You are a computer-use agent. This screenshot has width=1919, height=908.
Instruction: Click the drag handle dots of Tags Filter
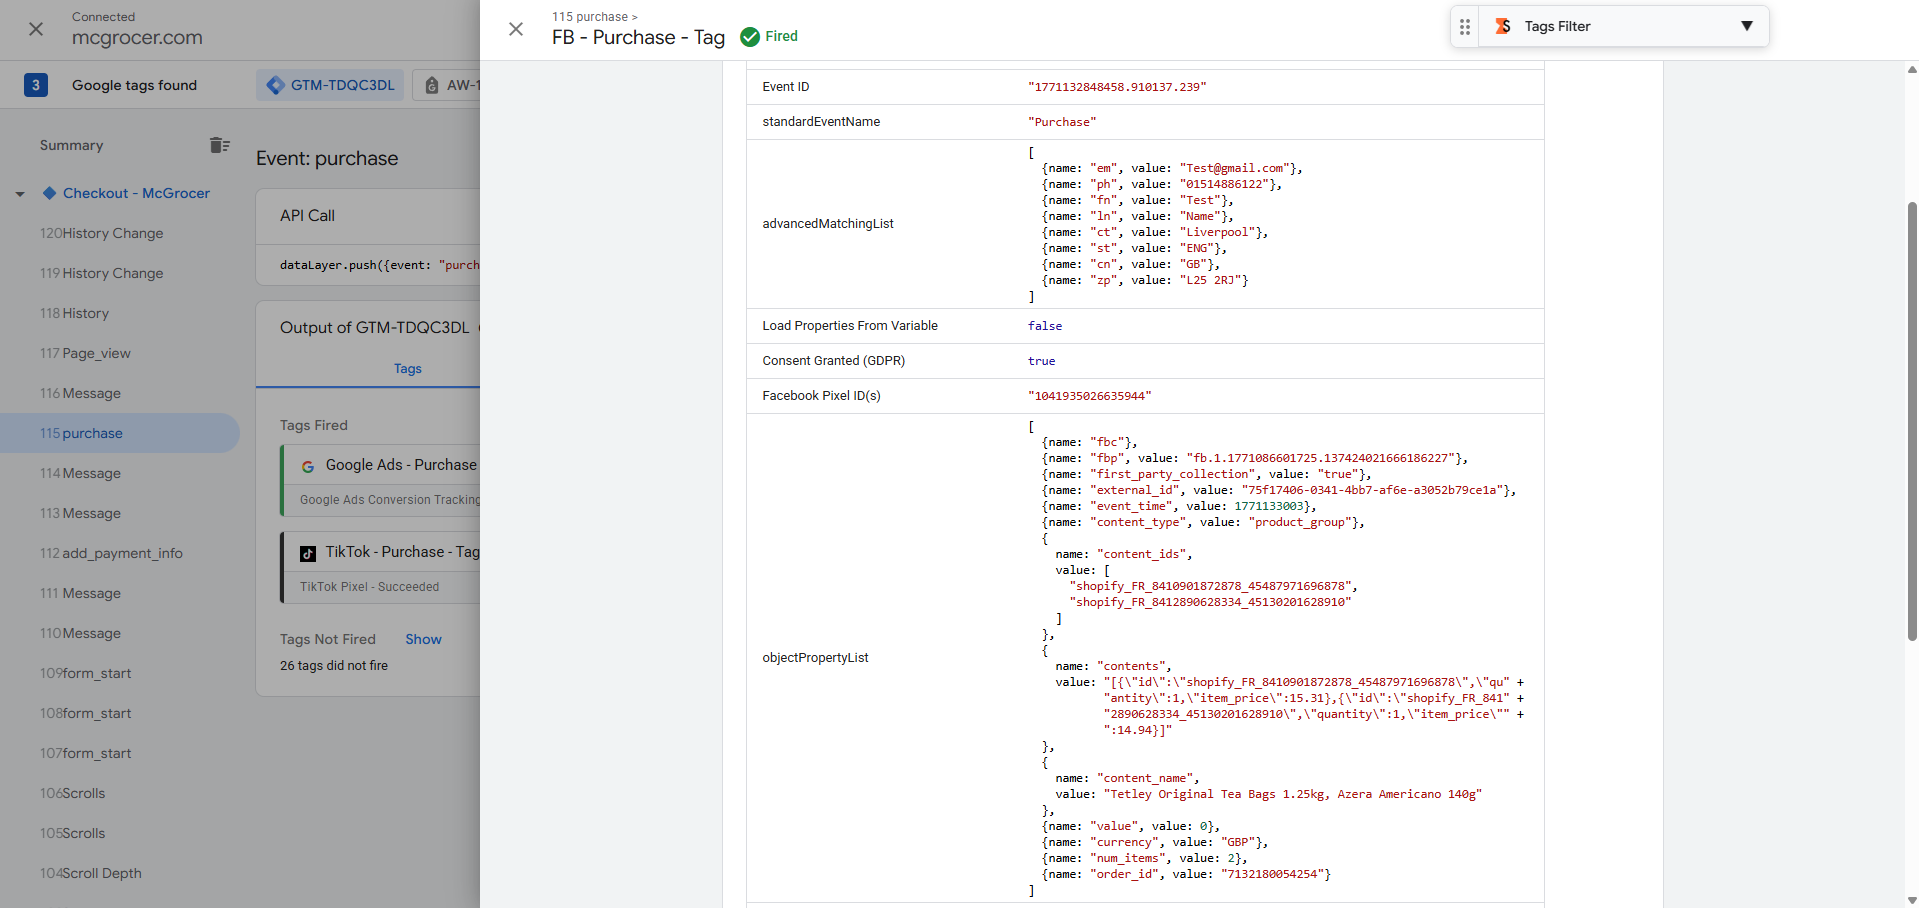coord(1465,27)
